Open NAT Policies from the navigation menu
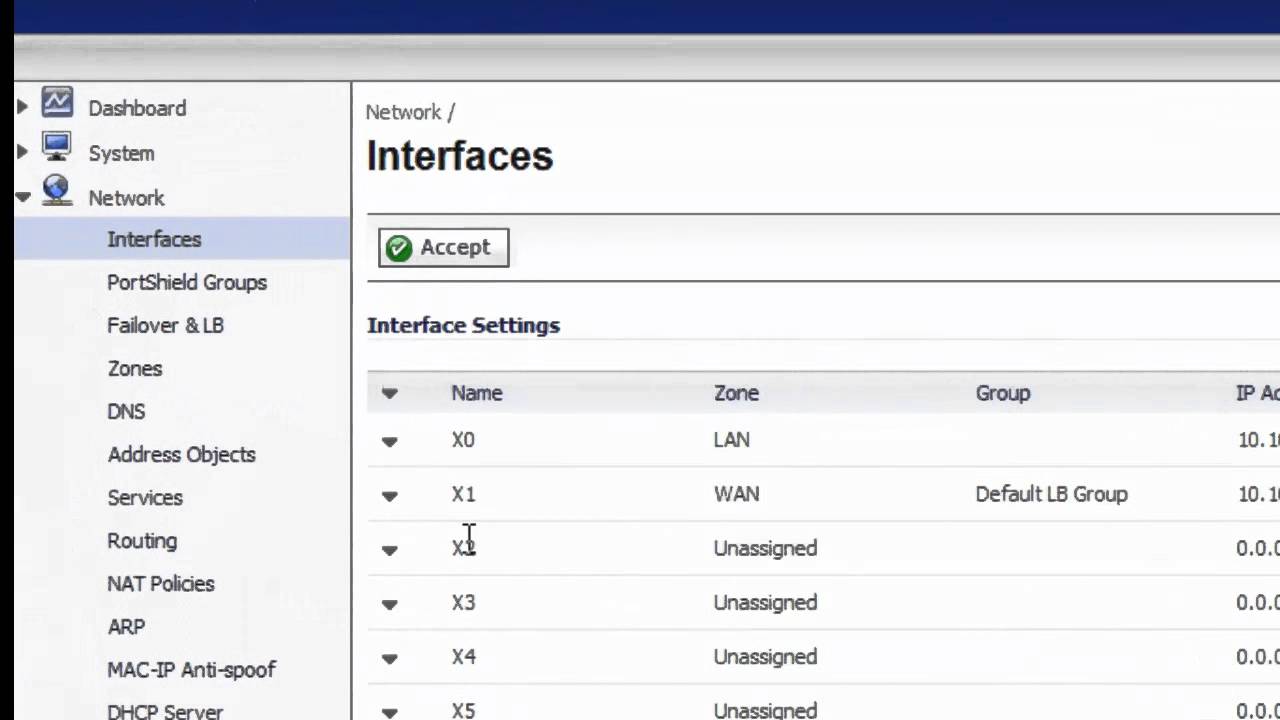Screen dimensions: 1280x720 pyautogui.click(x=160, y=583)
